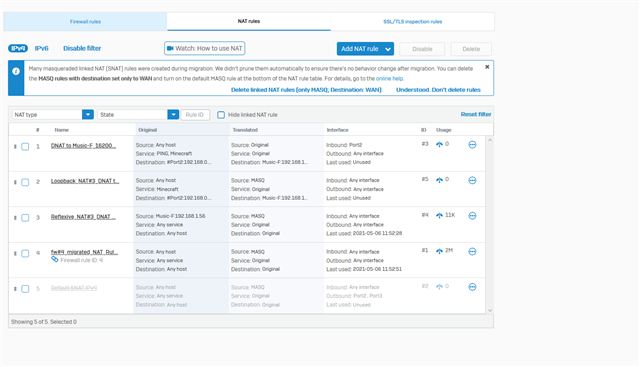Click usage icon showing 2M
640x367 pixels.
439,251
